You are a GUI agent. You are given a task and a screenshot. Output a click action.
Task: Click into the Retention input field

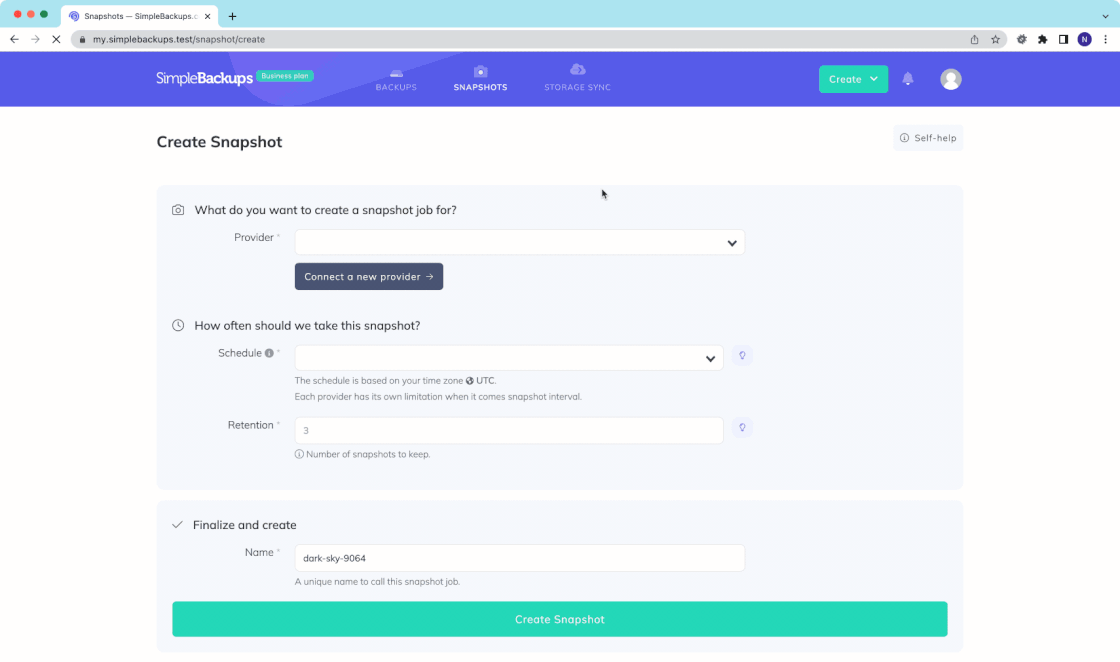point(508,431)
